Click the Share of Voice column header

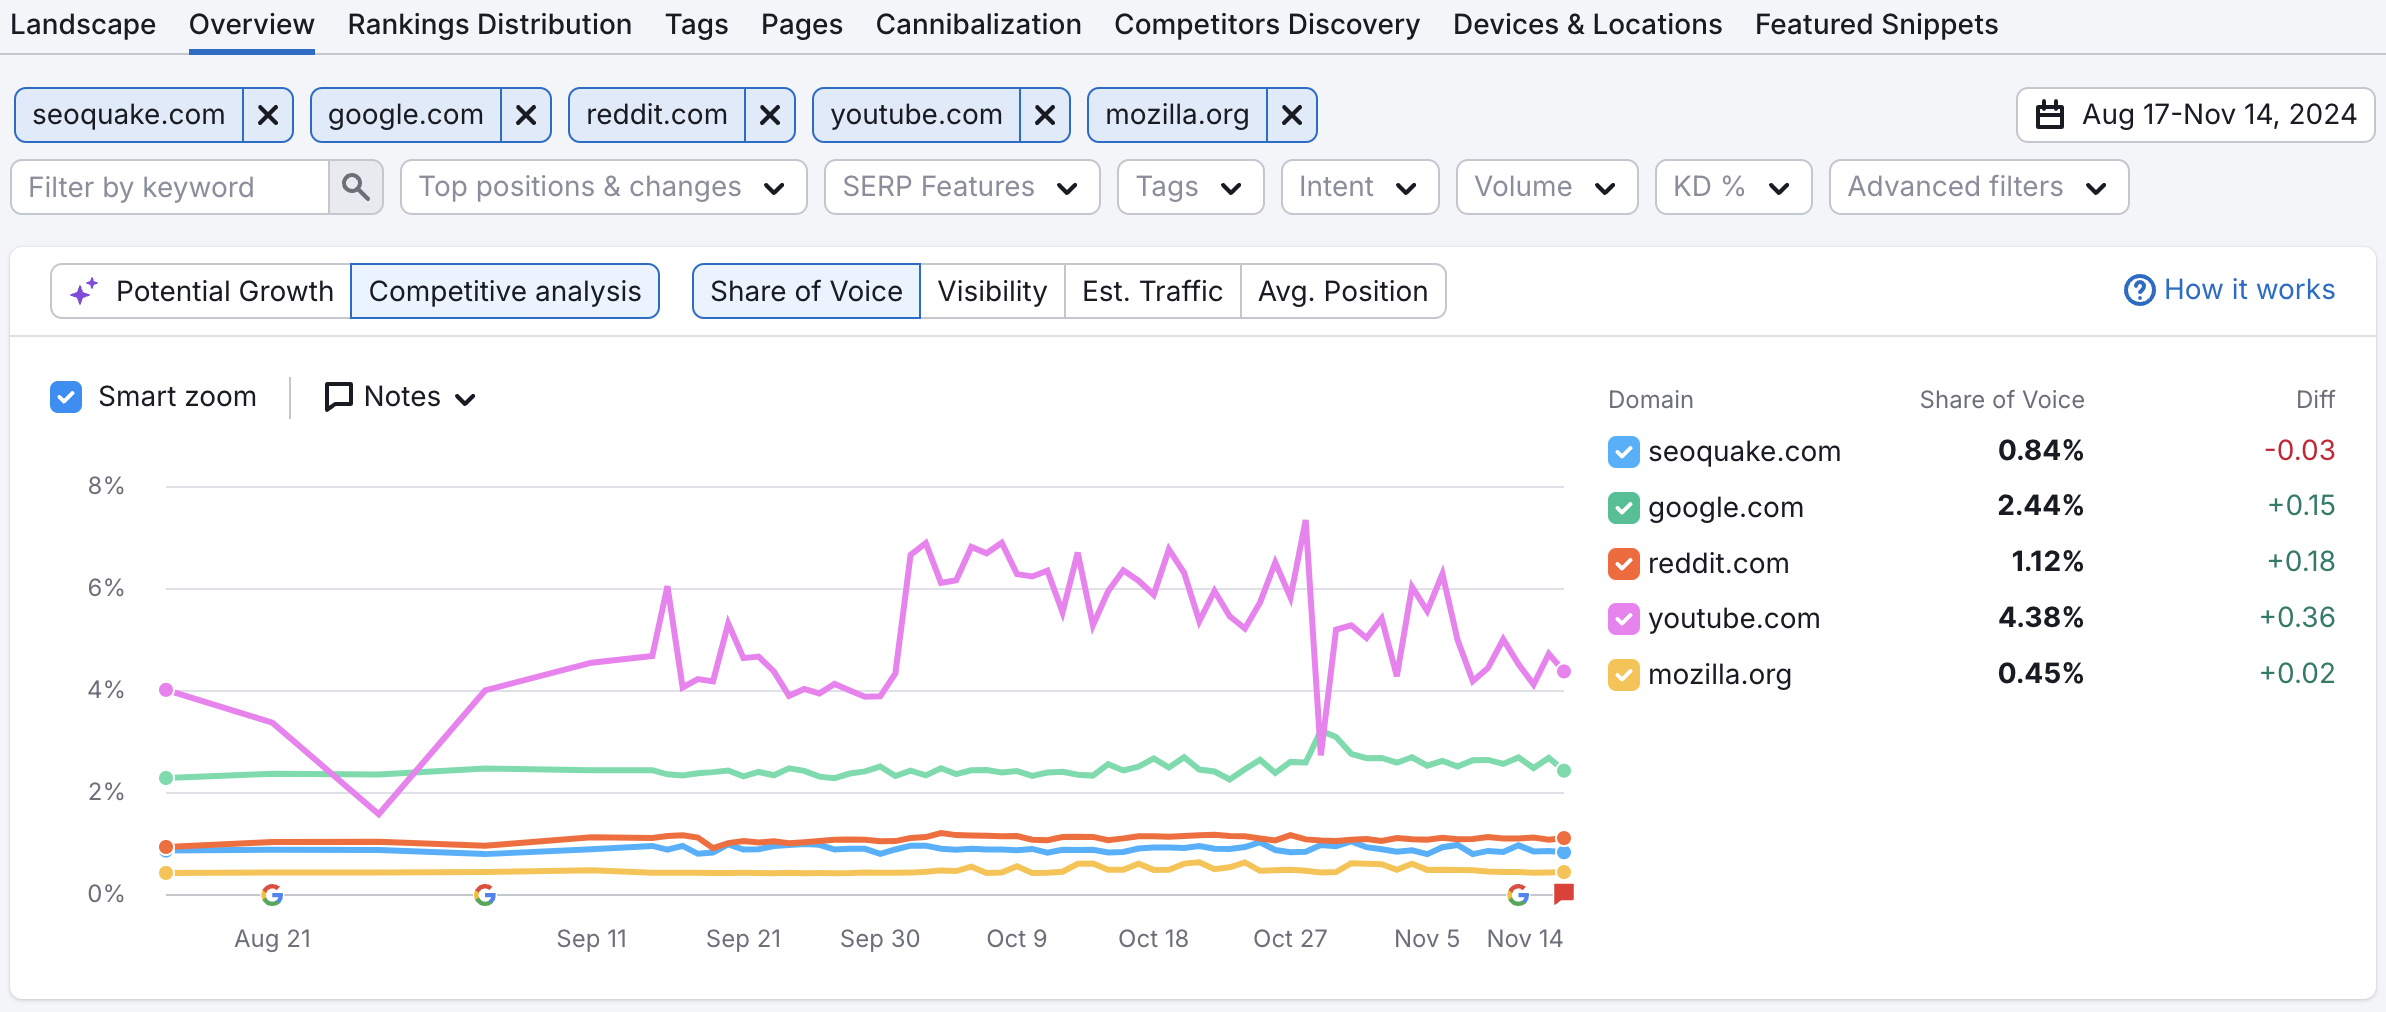[2002, 400]
